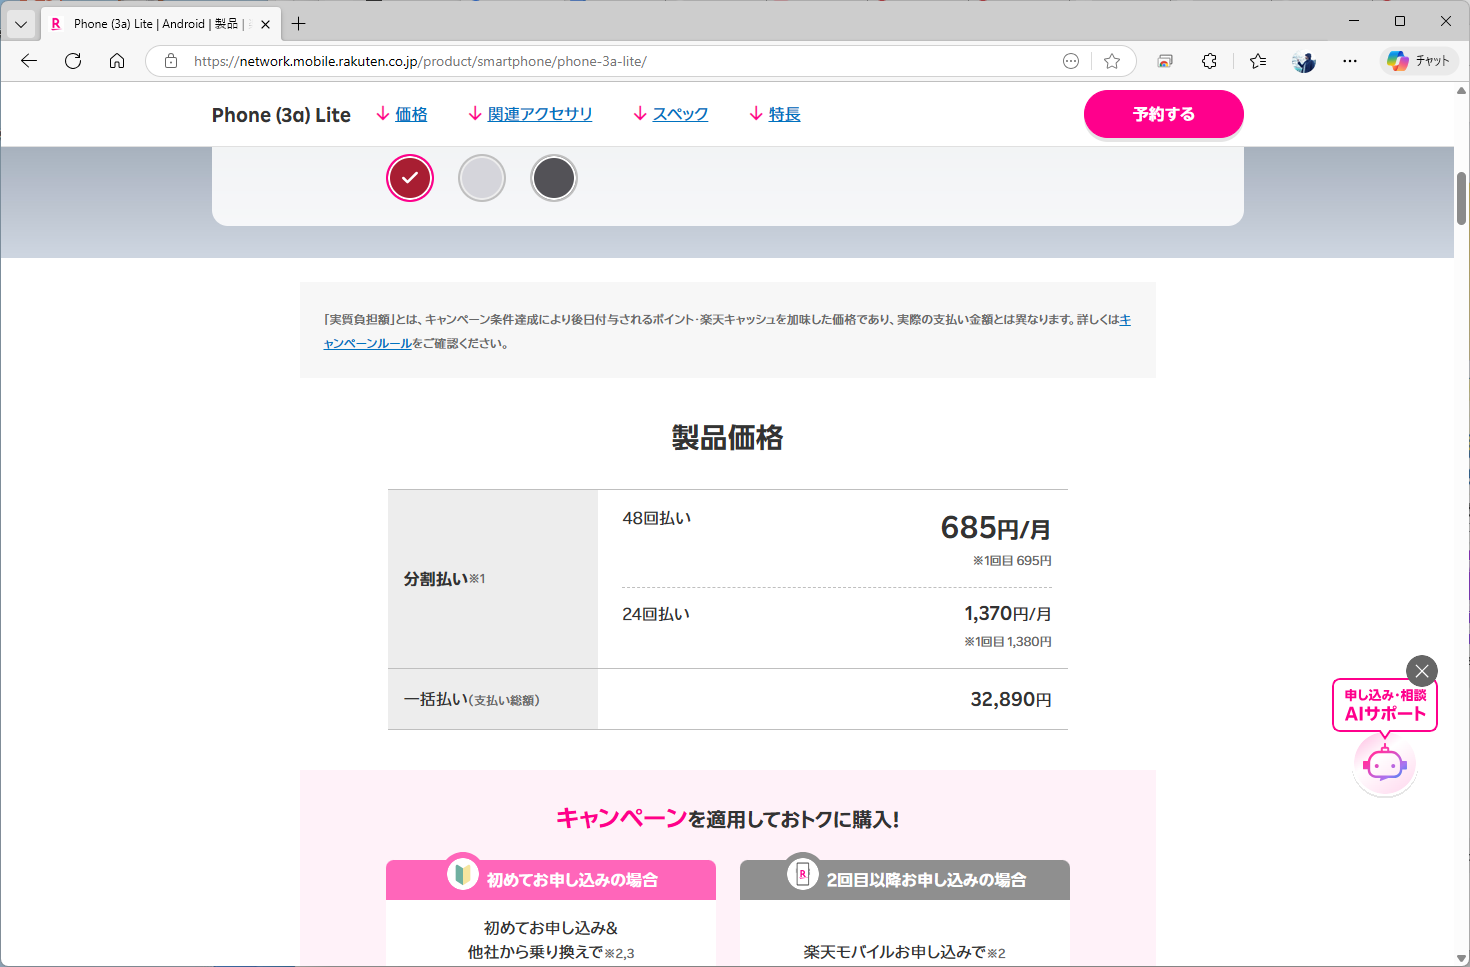
Task: Reload the current page
Action: 73,61
